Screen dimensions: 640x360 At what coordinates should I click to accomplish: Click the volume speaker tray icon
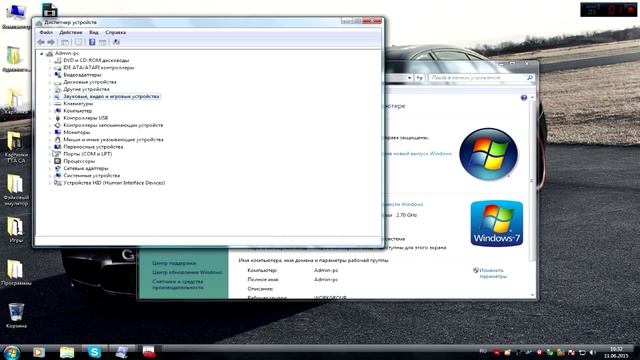593,352
